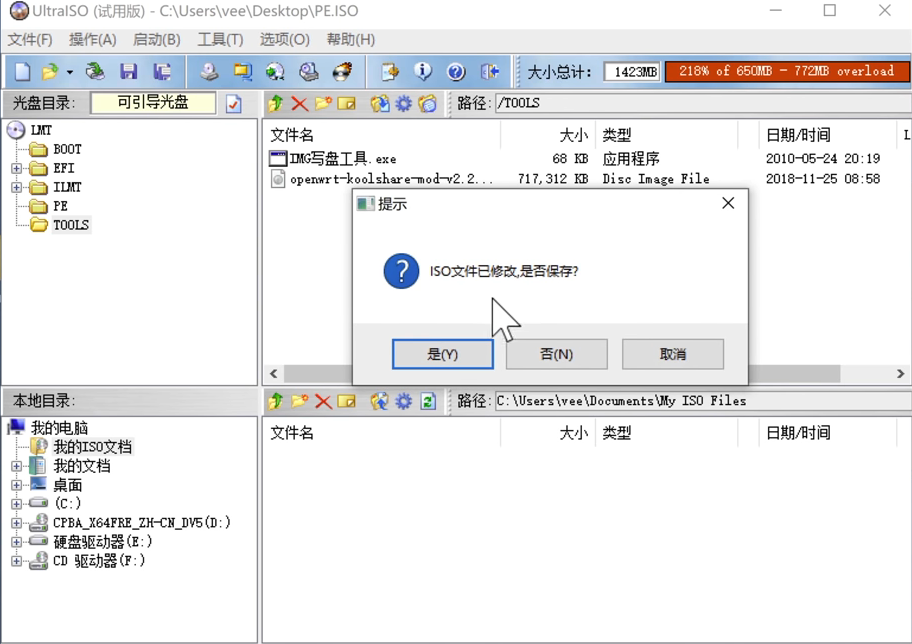
Task: Click Rename icon in disc directory toolbar
Action: (347, 104)
